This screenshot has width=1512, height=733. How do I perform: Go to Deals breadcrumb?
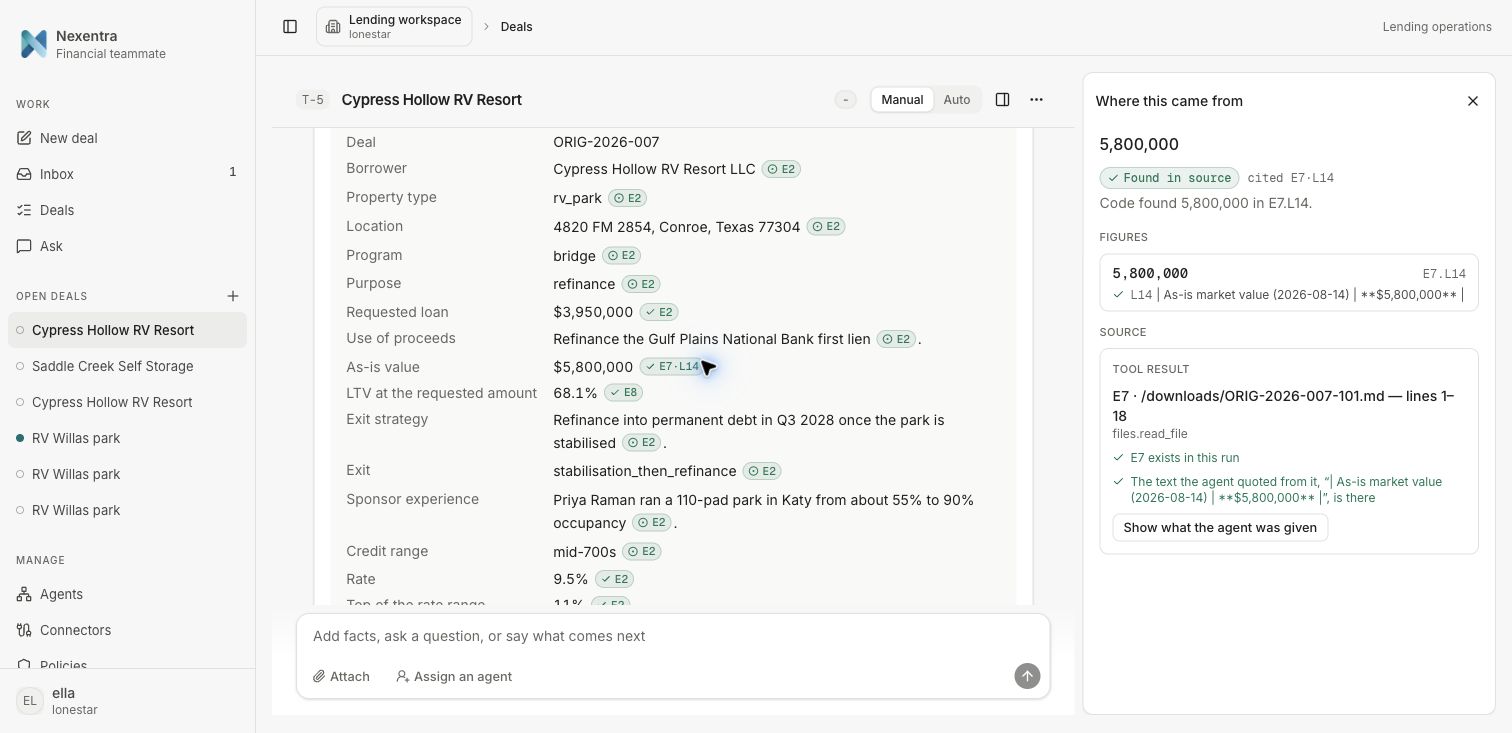pyautogui.click(x=516, y=27)
